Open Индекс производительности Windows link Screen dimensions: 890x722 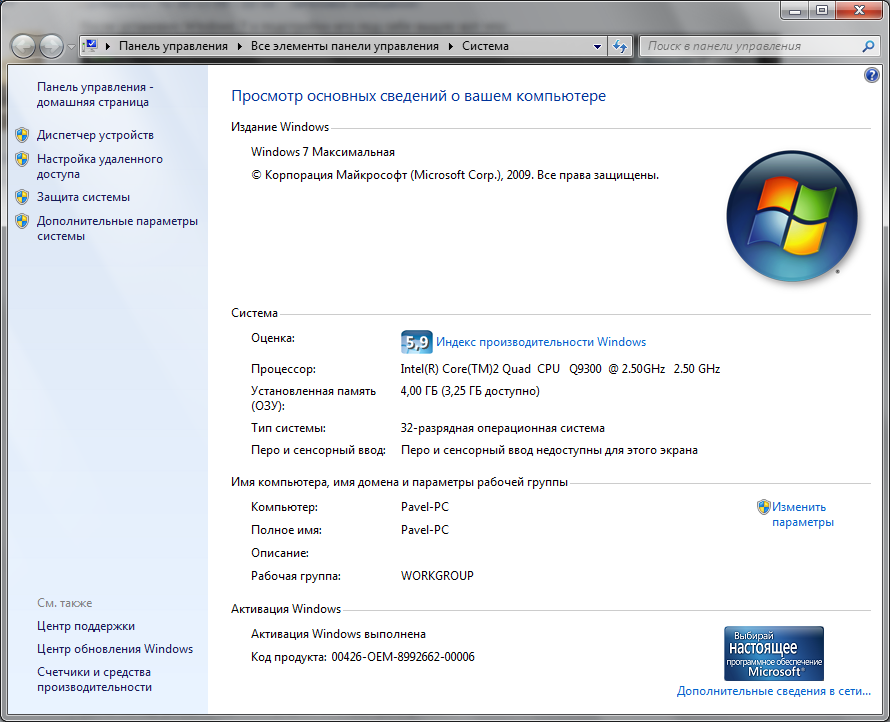[541, 342]
